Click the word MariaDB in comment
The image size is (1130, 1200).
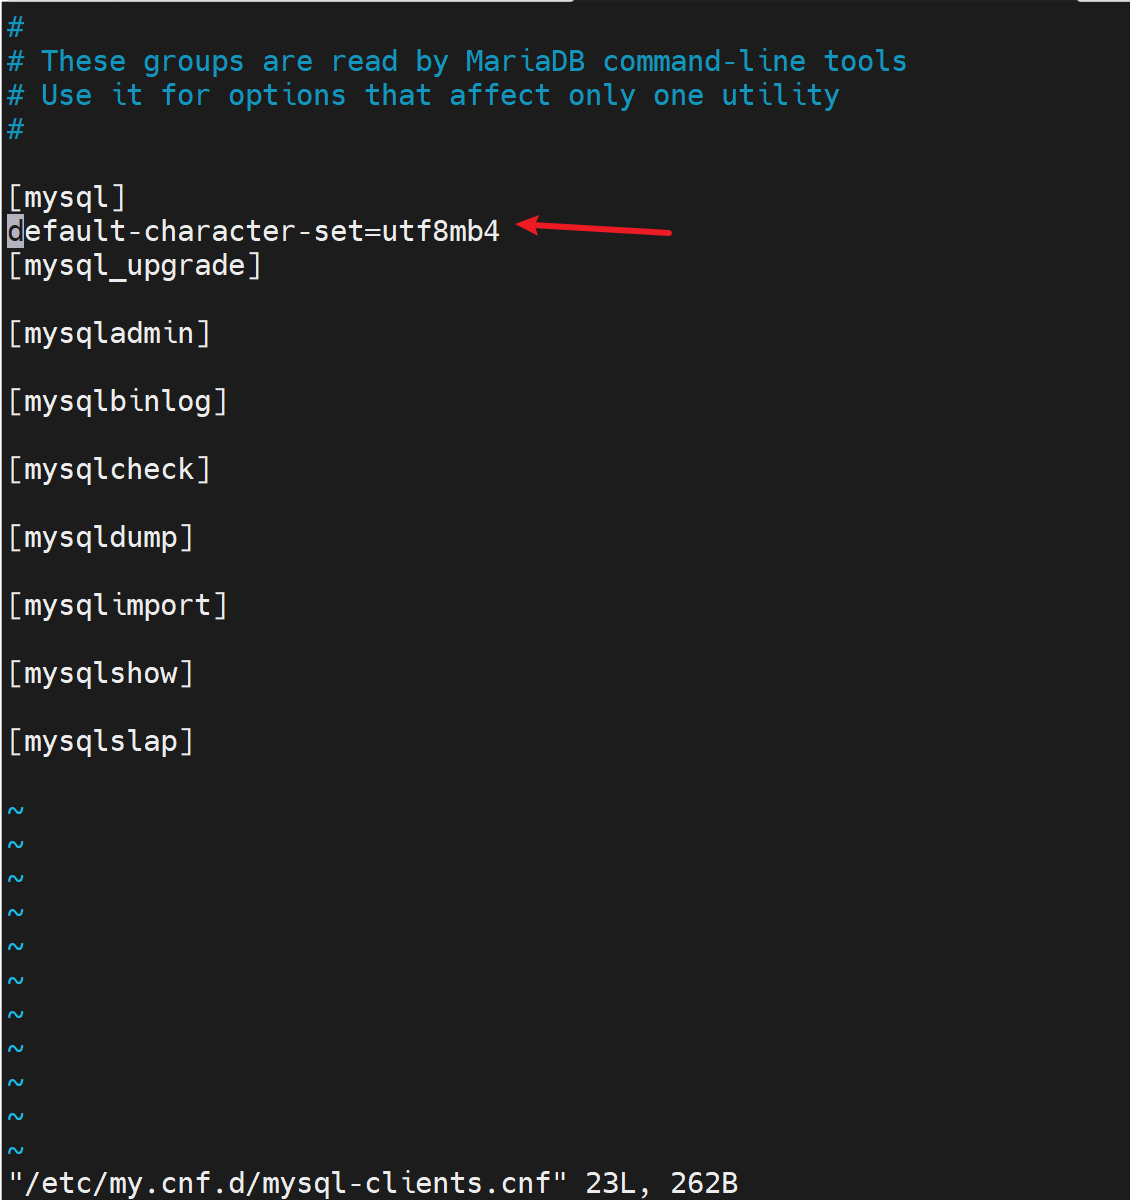pos(525,61)
